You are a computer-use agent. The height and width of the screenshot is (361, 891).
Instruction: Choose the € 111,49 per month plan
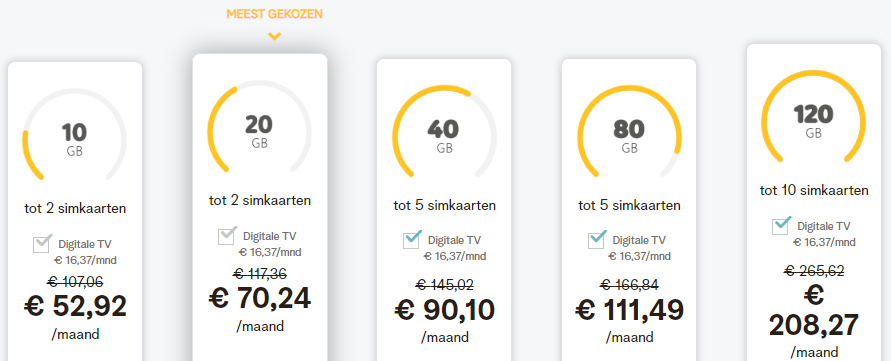click(629, 310)
